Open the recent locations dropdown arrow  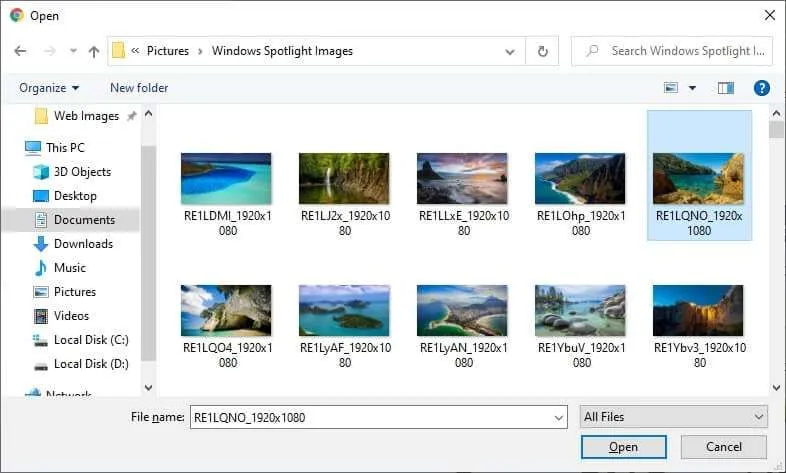click(x=73, y=51)
